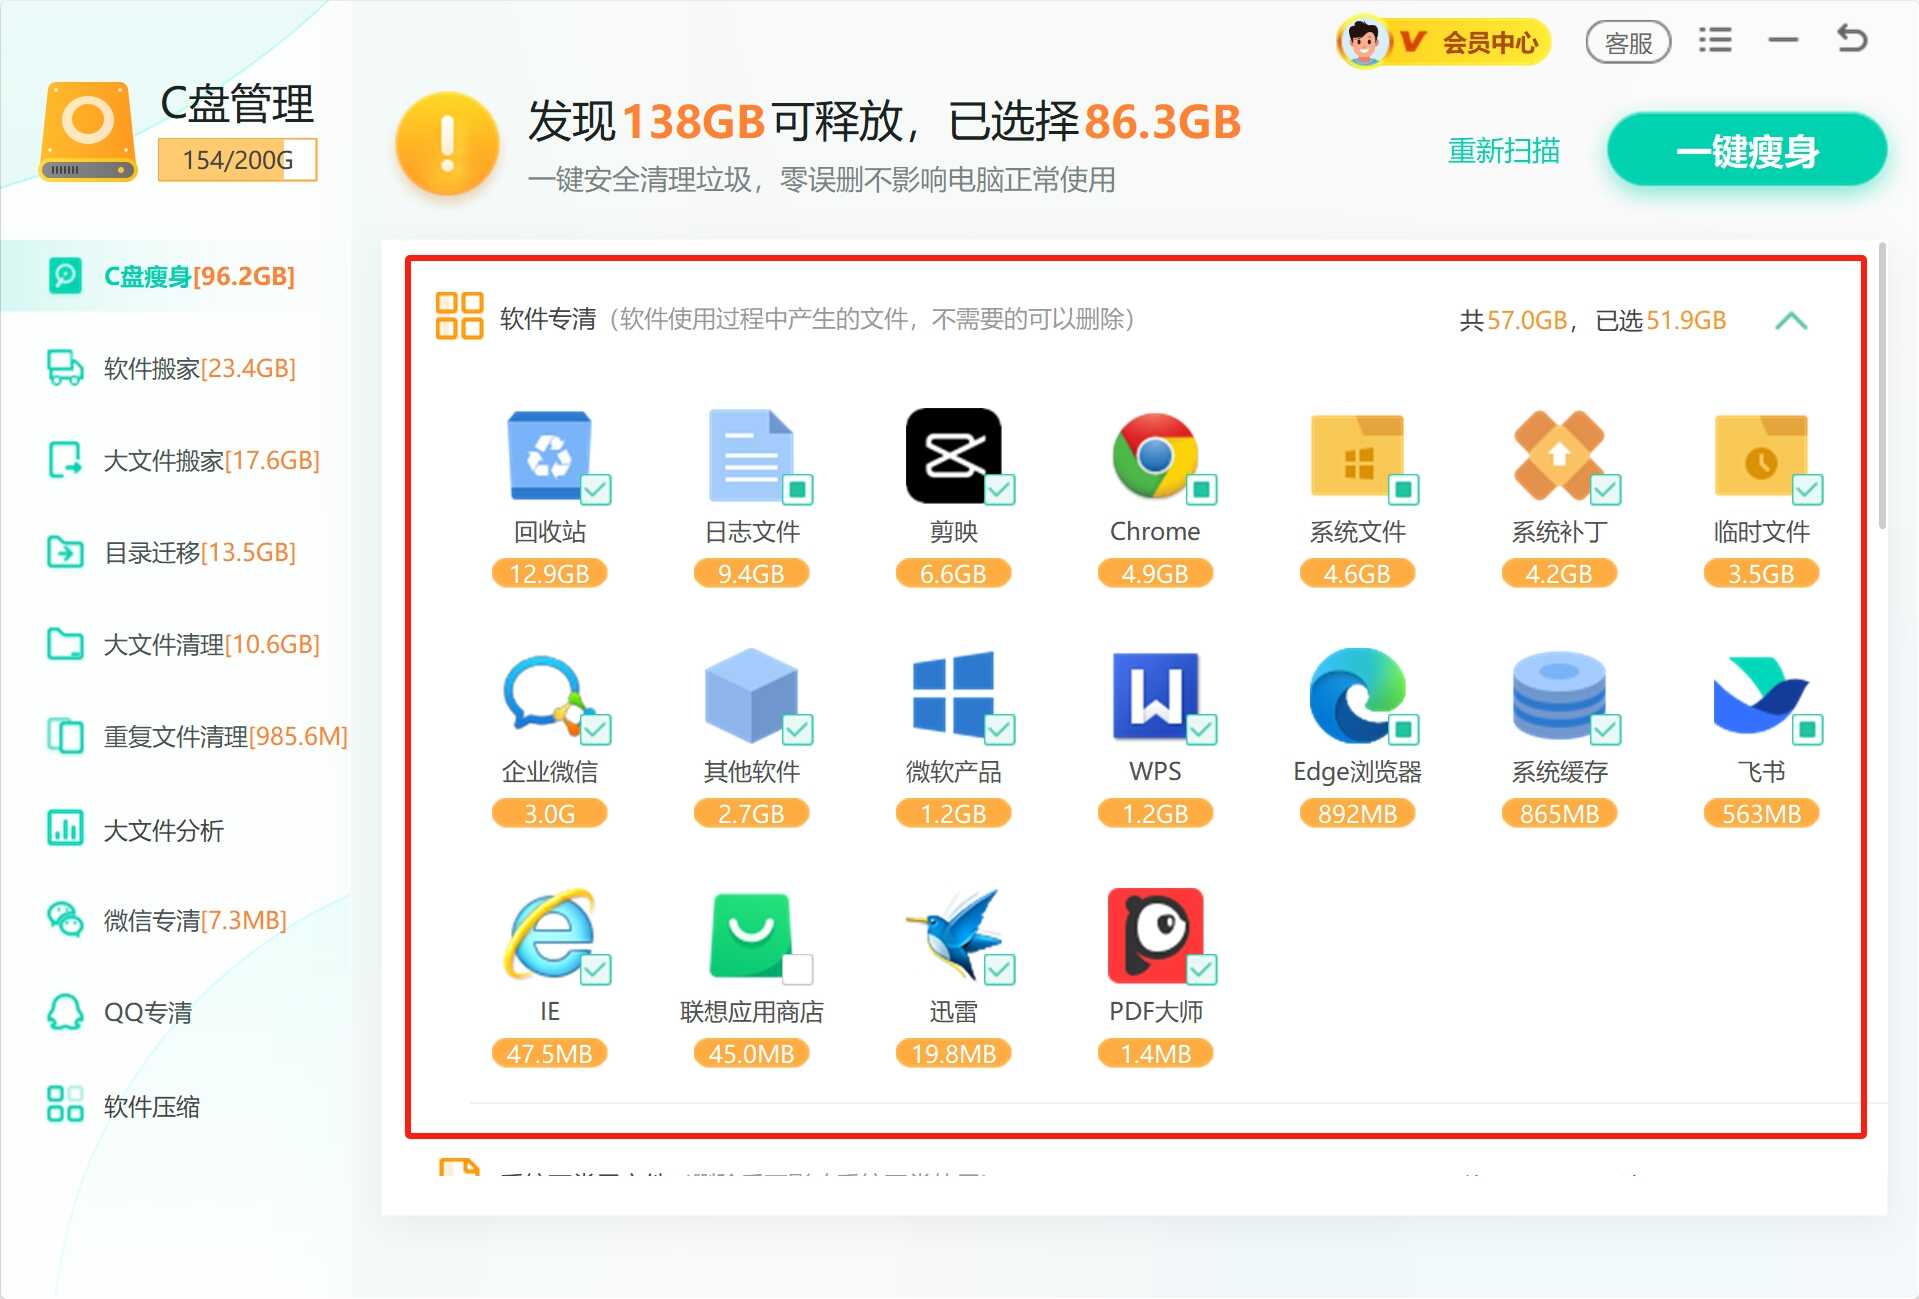
Task: Toggle the 系统文件 checkbox
Action: 1404,489
